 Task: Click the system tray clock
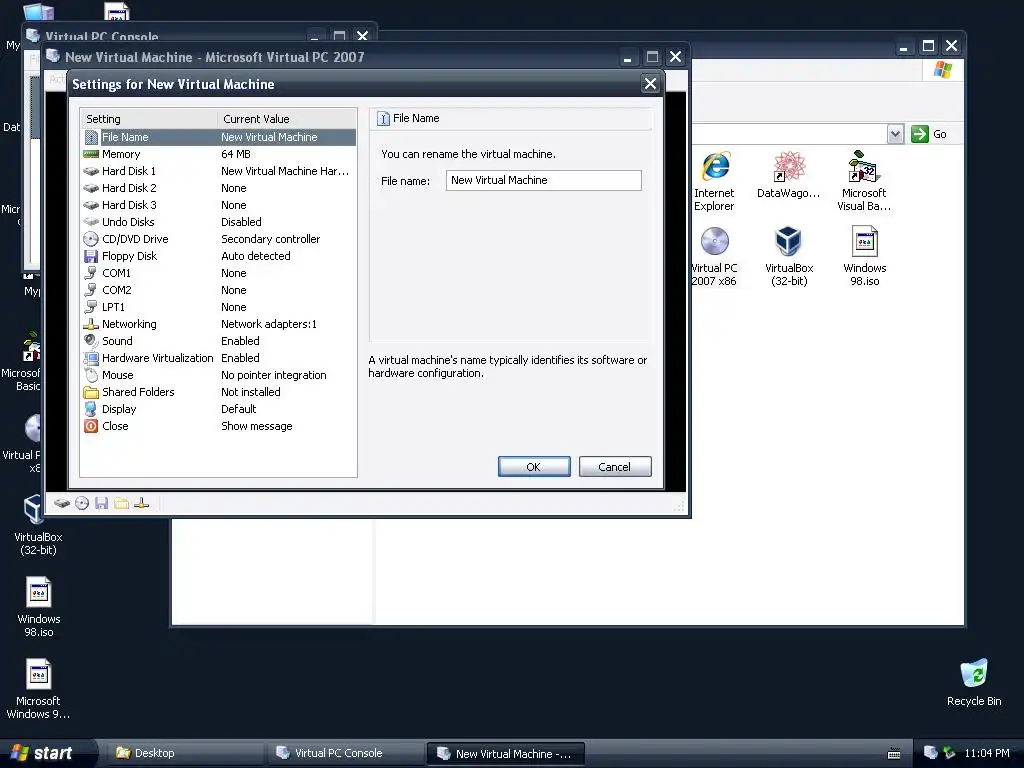pos(987,753)
